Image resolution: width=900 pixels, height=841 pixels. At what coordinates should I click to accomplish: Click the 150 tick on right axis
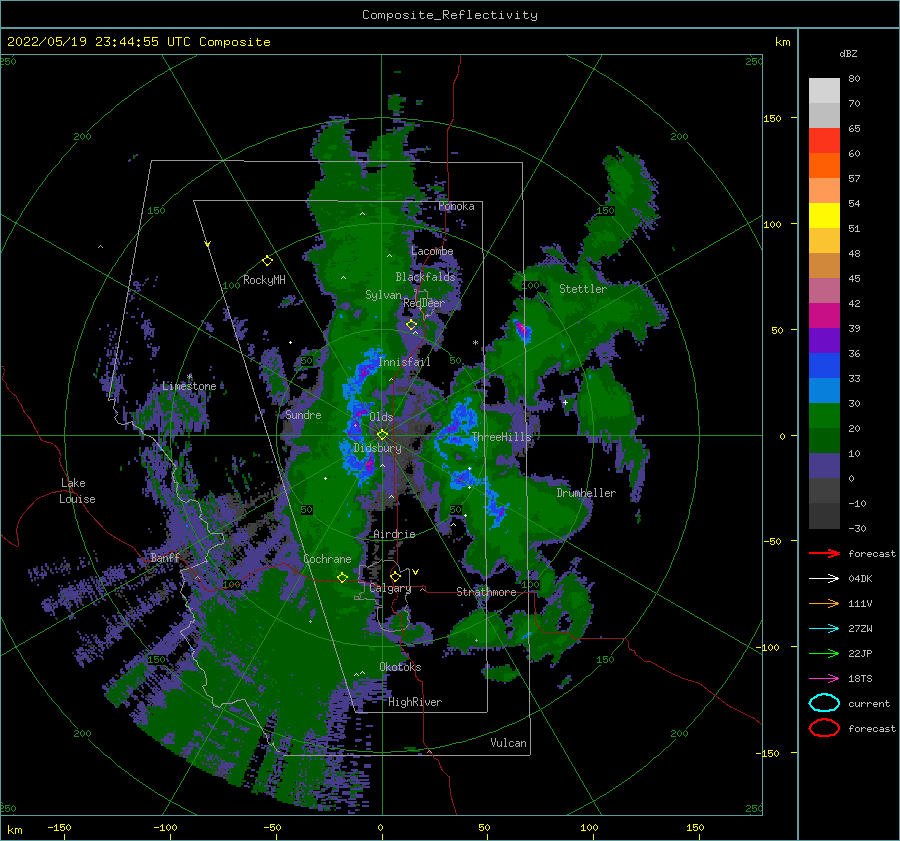[x=772, y=118]
